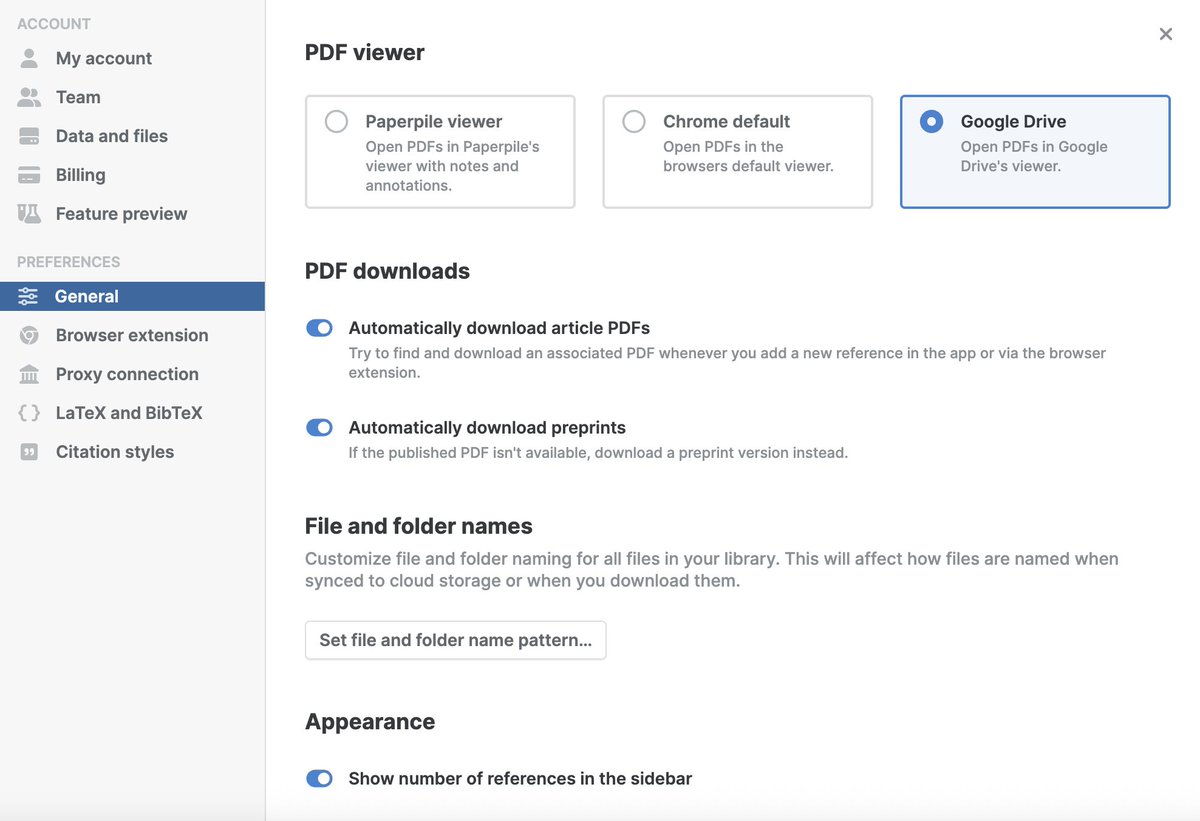Click the Browser extension Chrome icon
Image resolution: width=1200 pixels, height=821 pixels.
29,335
